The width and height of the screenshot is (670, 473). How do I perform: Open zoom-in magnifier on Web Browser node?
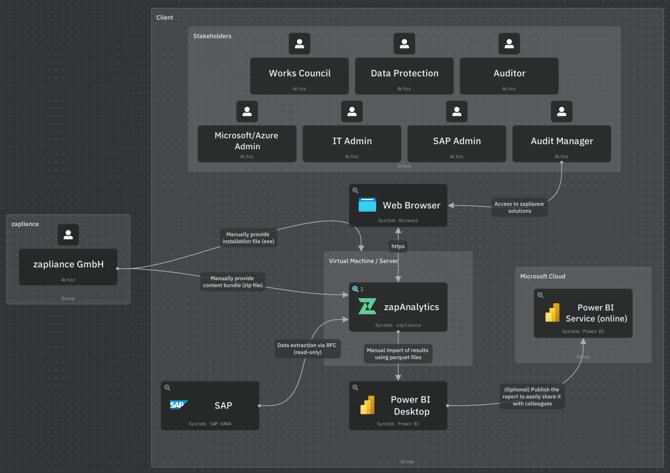(355, 191)
